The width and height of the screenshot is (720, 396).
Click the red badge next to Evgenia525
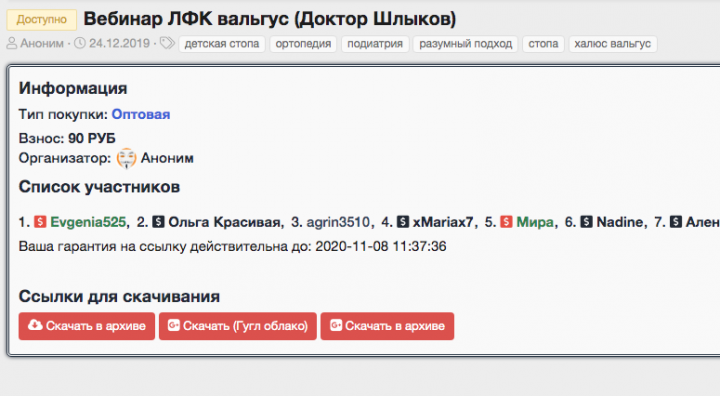pyautogui.click(x=40, y=222)
